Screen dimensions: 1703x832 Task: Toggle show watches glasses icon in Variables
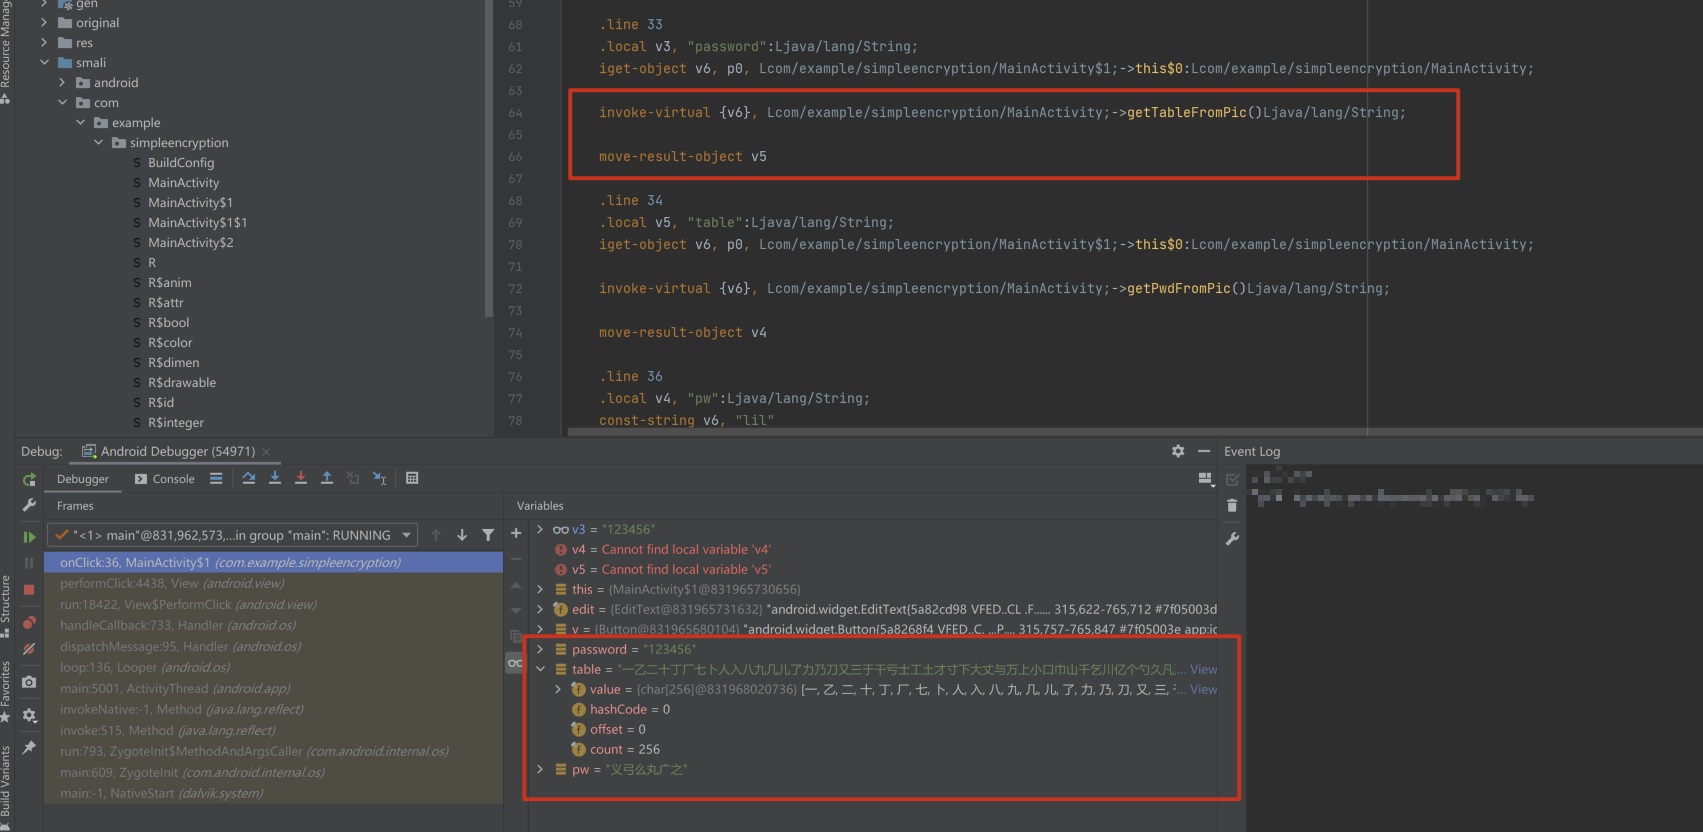tap(515, 663)
